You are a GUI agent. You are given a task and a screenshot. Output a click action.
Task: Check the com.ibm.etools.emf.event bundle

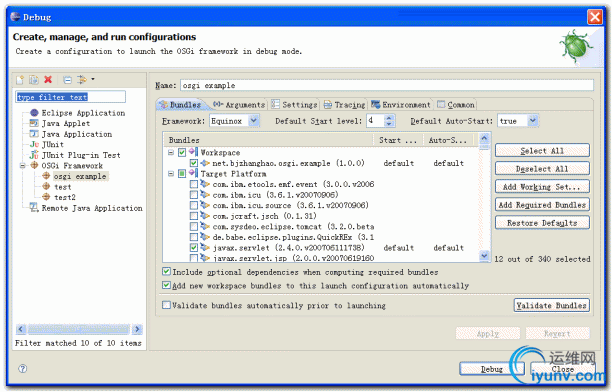point(194,184)
